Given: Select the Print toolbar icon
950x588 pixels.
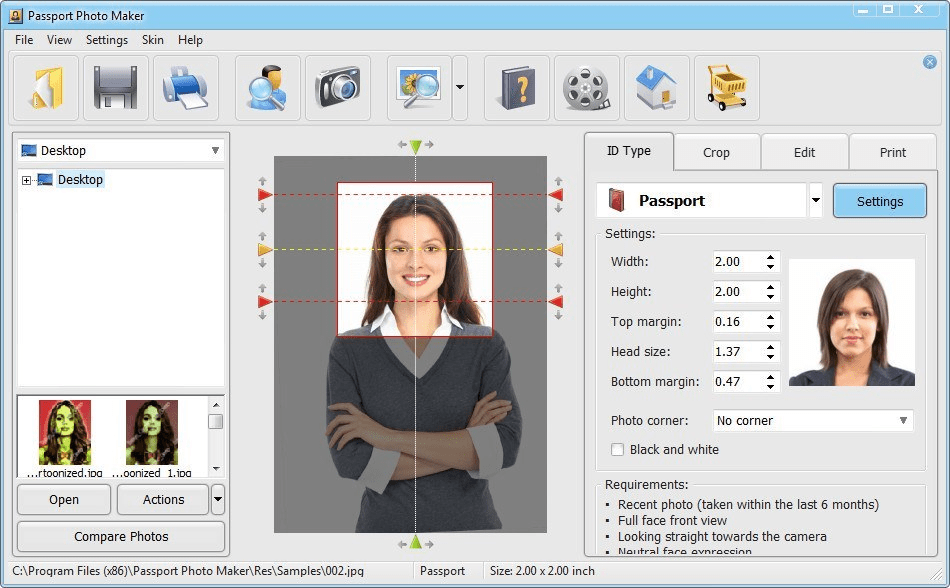Looking at the screenshot, I should pyautogui.click(x=183, y=87).
